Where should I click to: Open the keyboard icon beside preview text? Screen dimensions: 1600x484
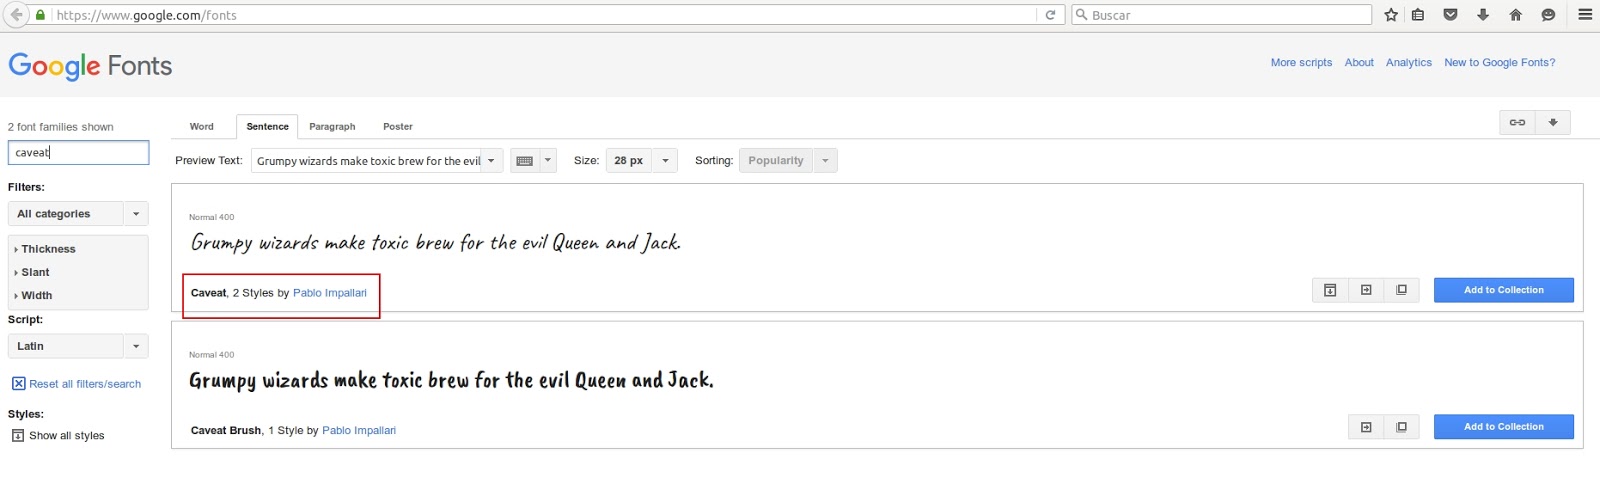point(524,161)
